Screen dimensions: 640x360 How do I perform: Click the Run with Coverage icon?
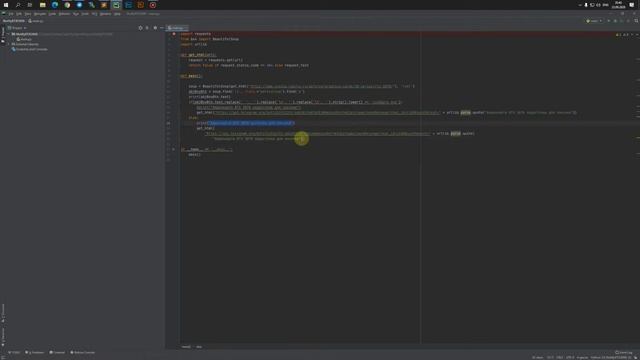point(622,21)
